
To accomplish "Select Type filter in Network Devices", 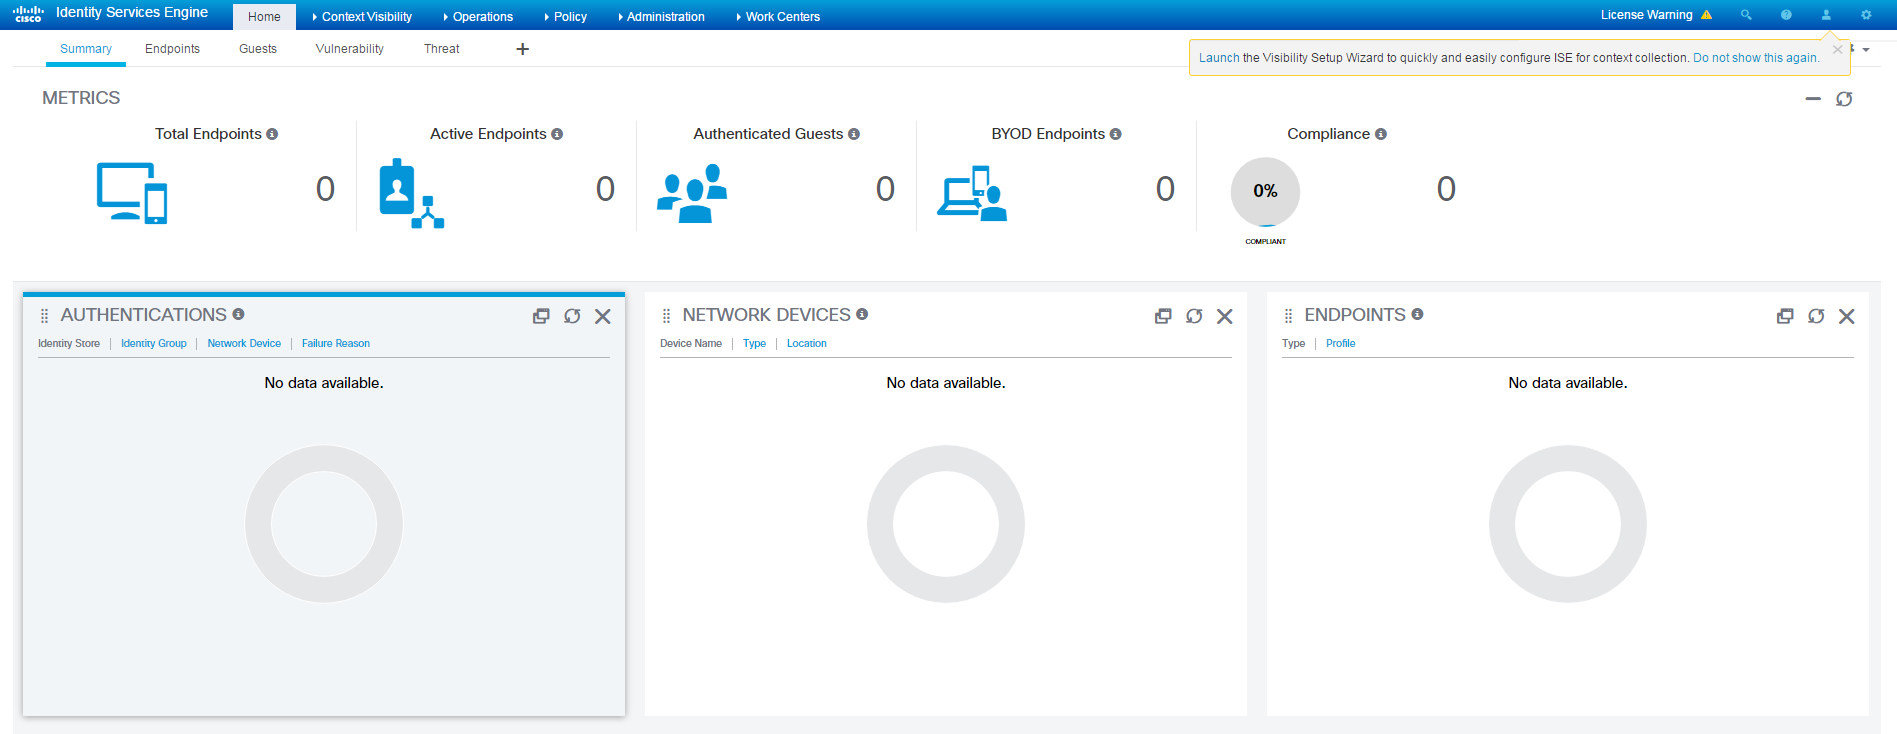I will point(754,343).
